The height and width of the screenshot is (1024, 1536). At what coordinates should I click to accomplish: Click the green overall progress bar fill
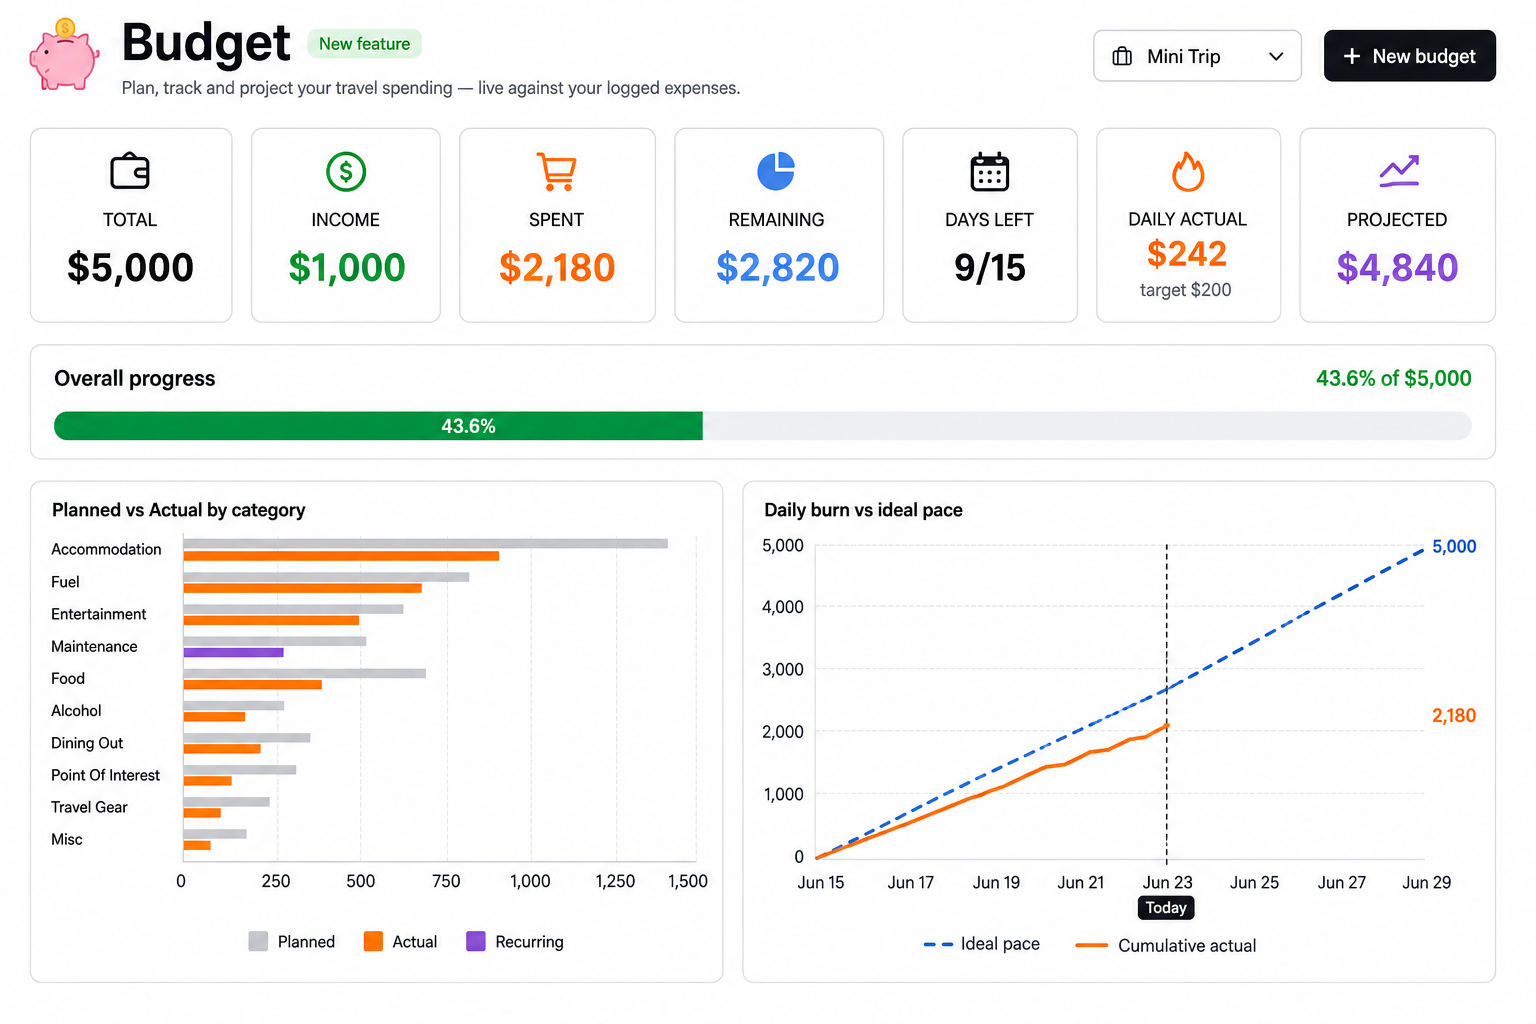(378, 426)
